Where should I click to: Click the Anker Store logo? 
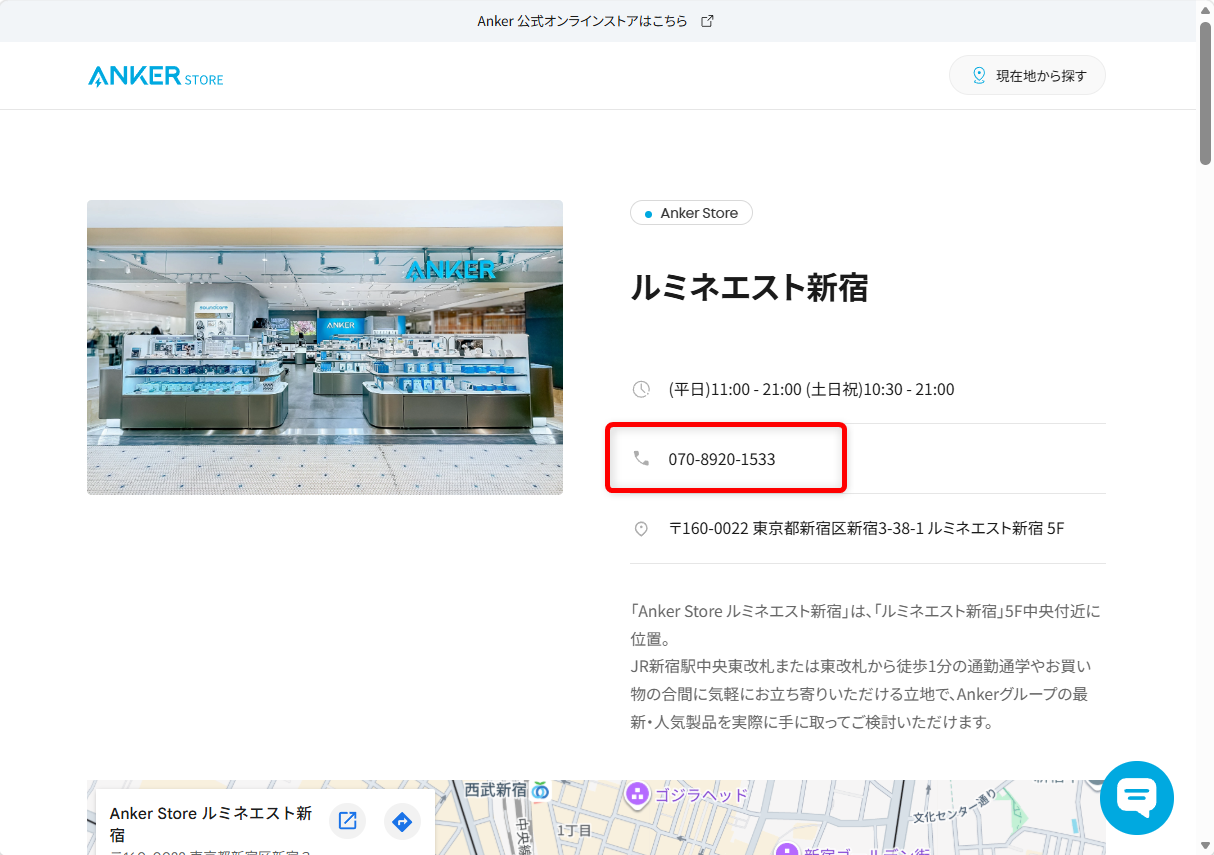click(156, 76)
